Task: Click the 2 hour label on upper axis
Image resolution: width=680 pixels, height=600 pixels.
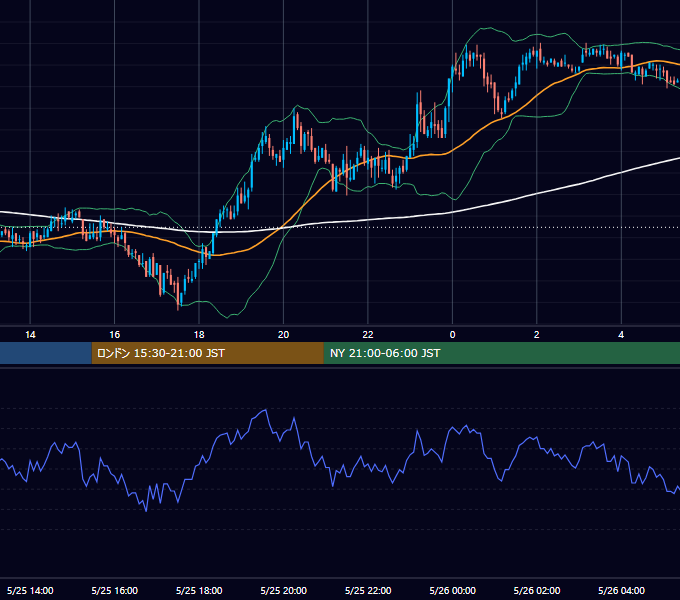Action: (536, 335)
